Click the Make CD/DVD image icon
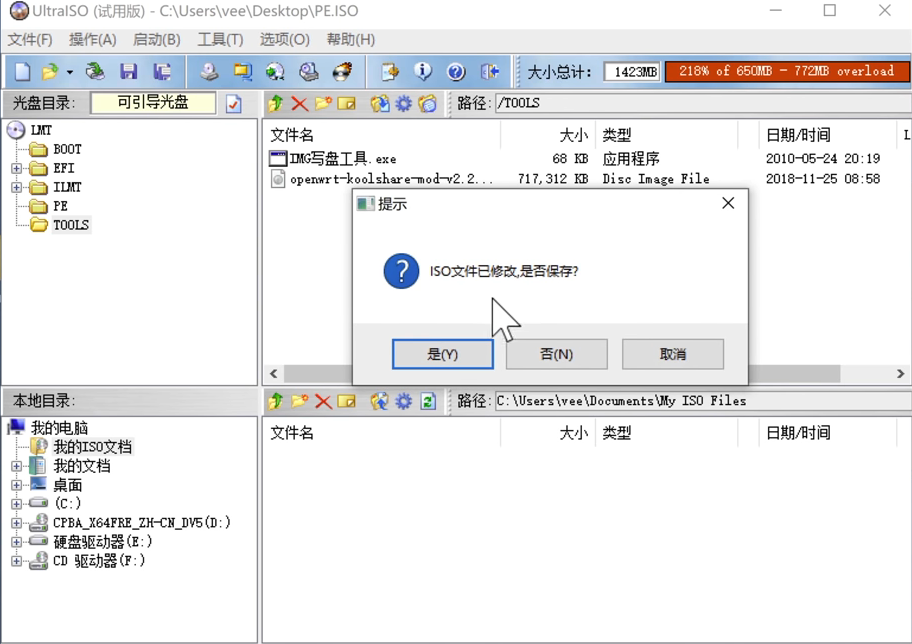 [209, 72]
